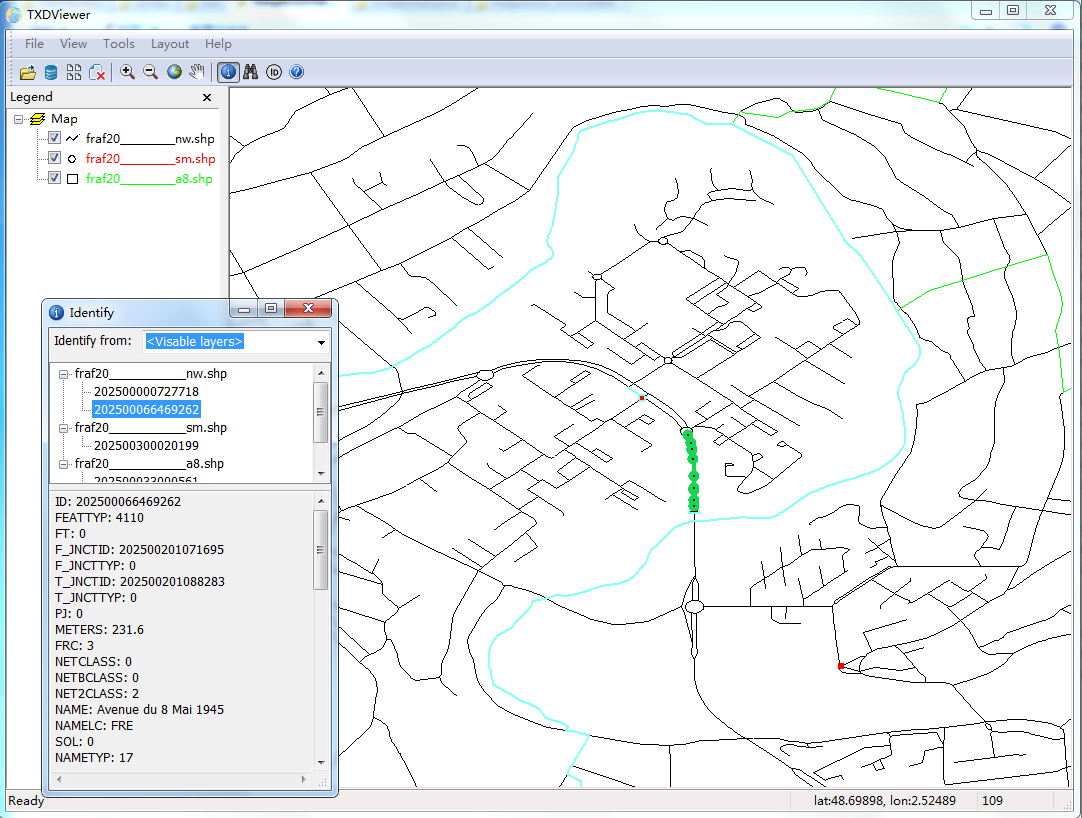Open the Layout menu
The image size is (1082, 818).
(170, 44)
